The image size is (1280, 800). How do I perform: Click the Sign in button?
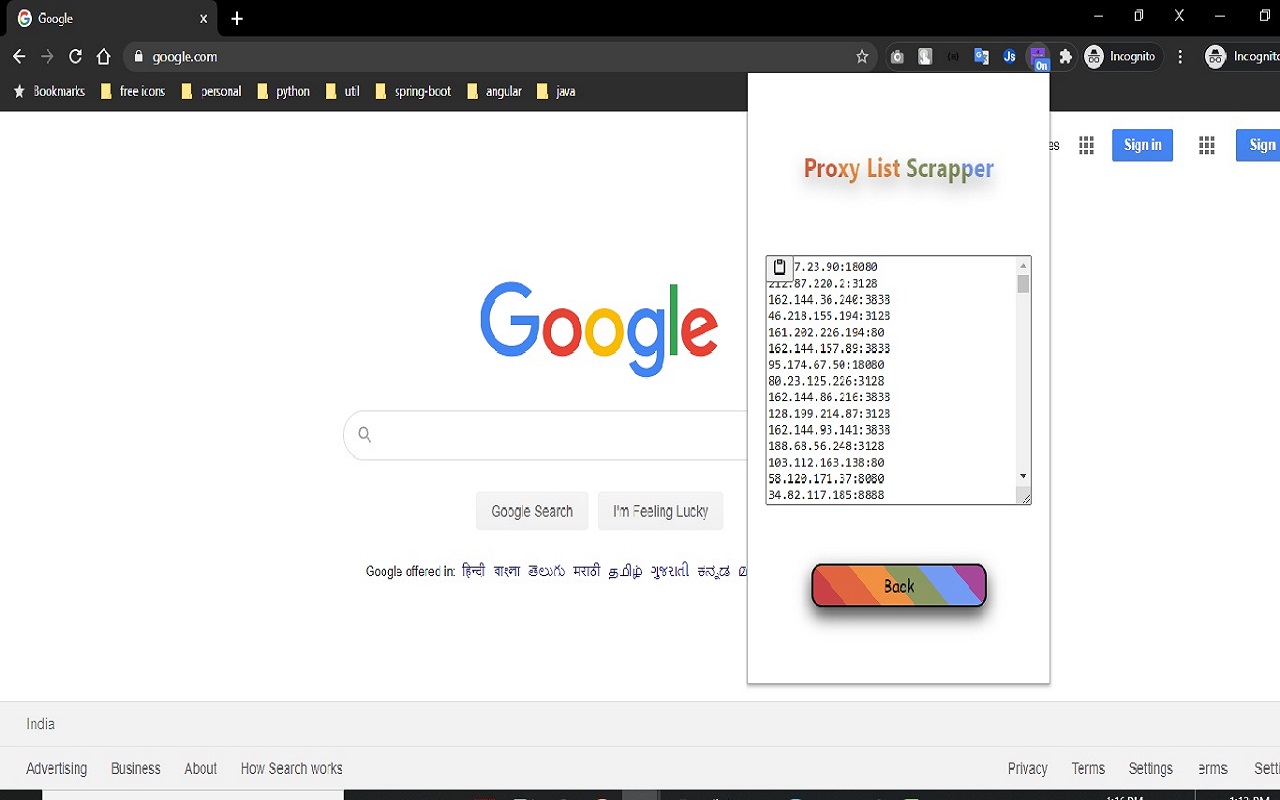tap(1142, 145)
